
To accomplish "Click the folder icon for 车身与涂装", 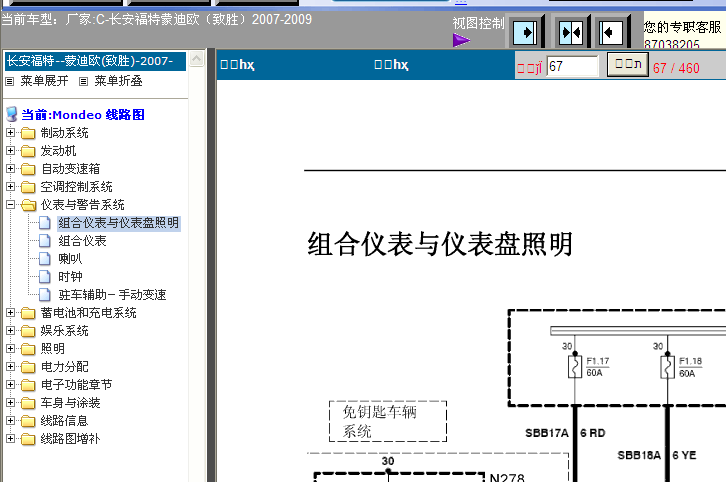I will click(28, 403).
